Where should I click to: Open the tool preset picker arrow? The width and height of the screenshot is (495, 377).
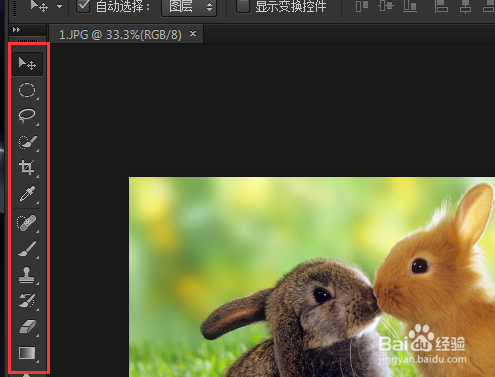pos(59,6)
